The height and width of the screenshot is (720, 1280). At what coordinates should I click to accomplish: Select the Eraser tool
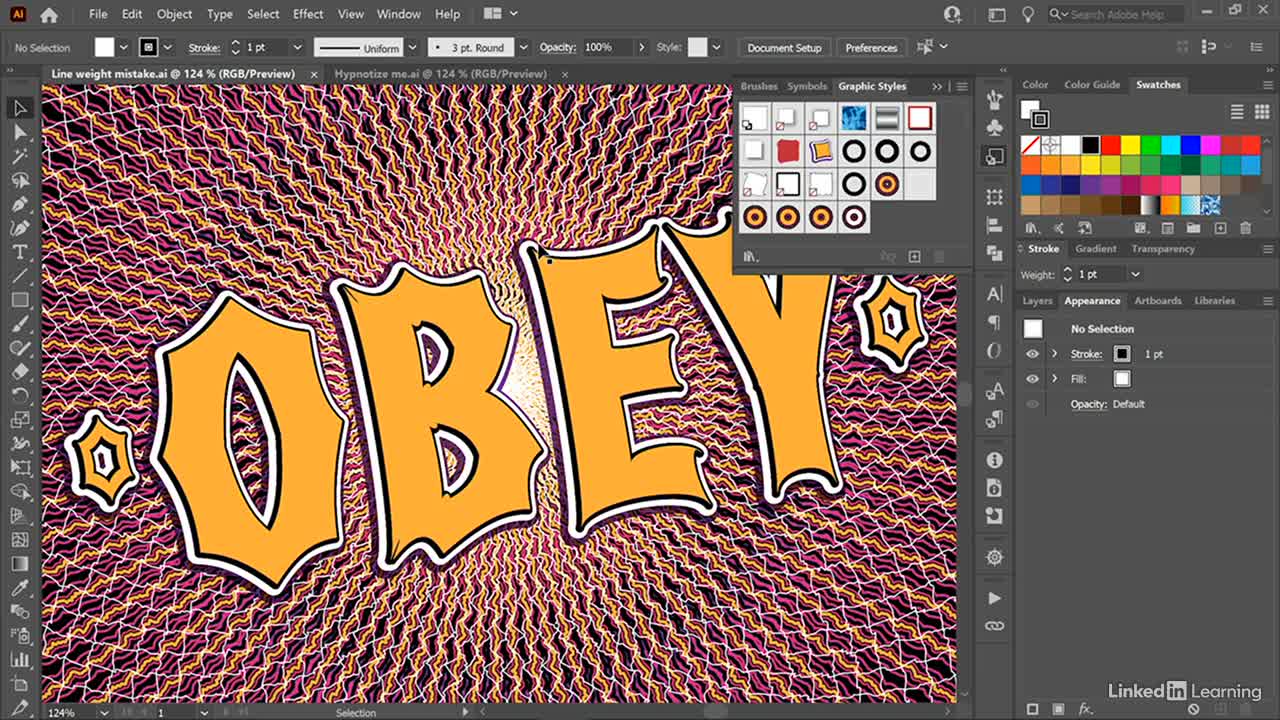click(19, 372)
